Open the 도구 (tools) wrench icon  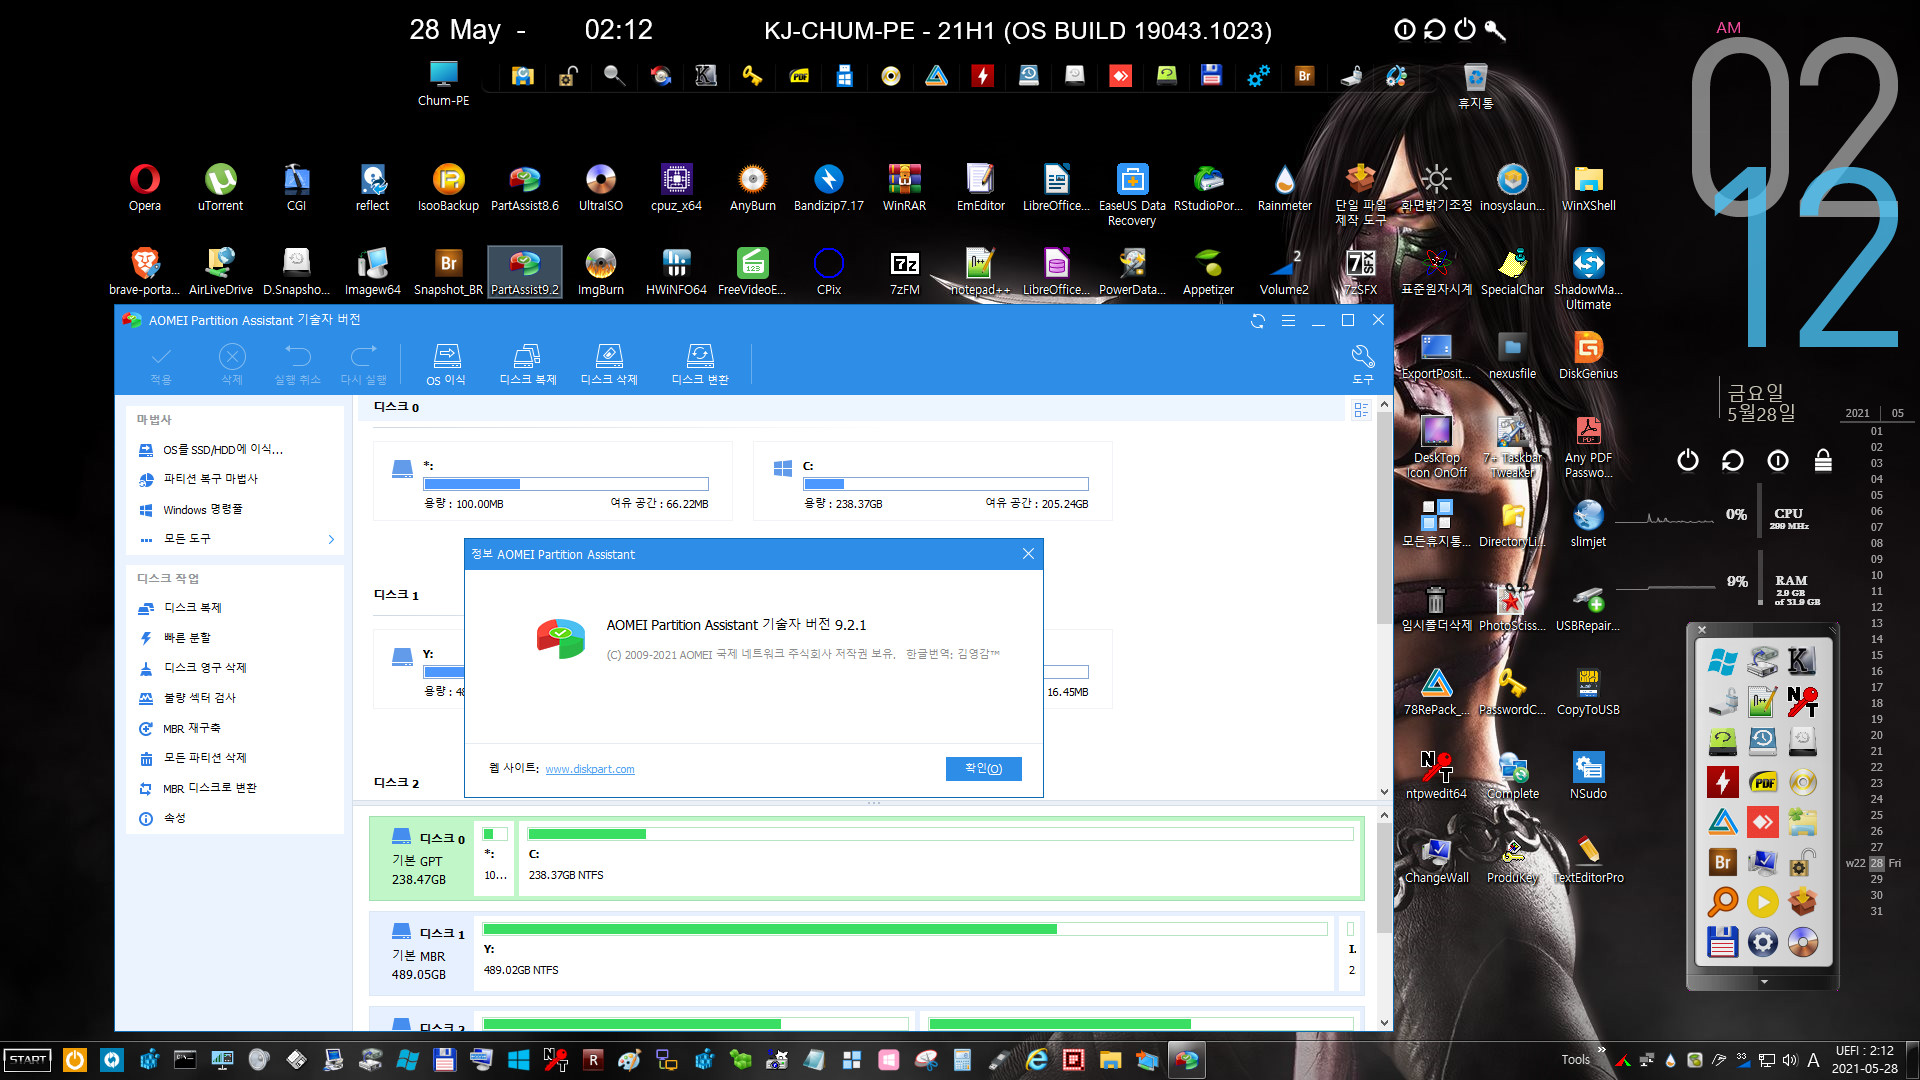tap(1362, 364)
